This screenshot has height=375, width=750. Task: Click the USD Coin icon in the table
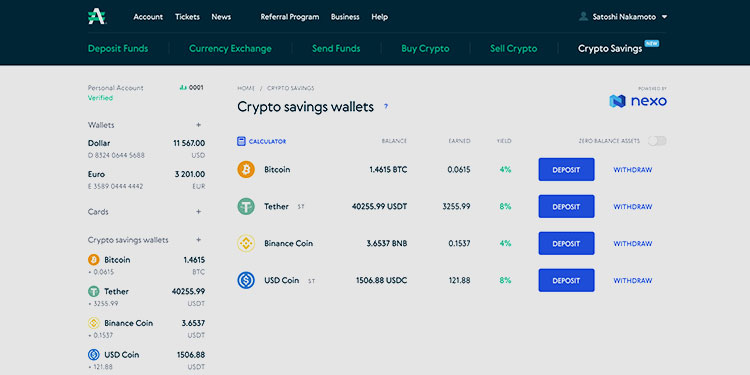(x=246, y=280)
